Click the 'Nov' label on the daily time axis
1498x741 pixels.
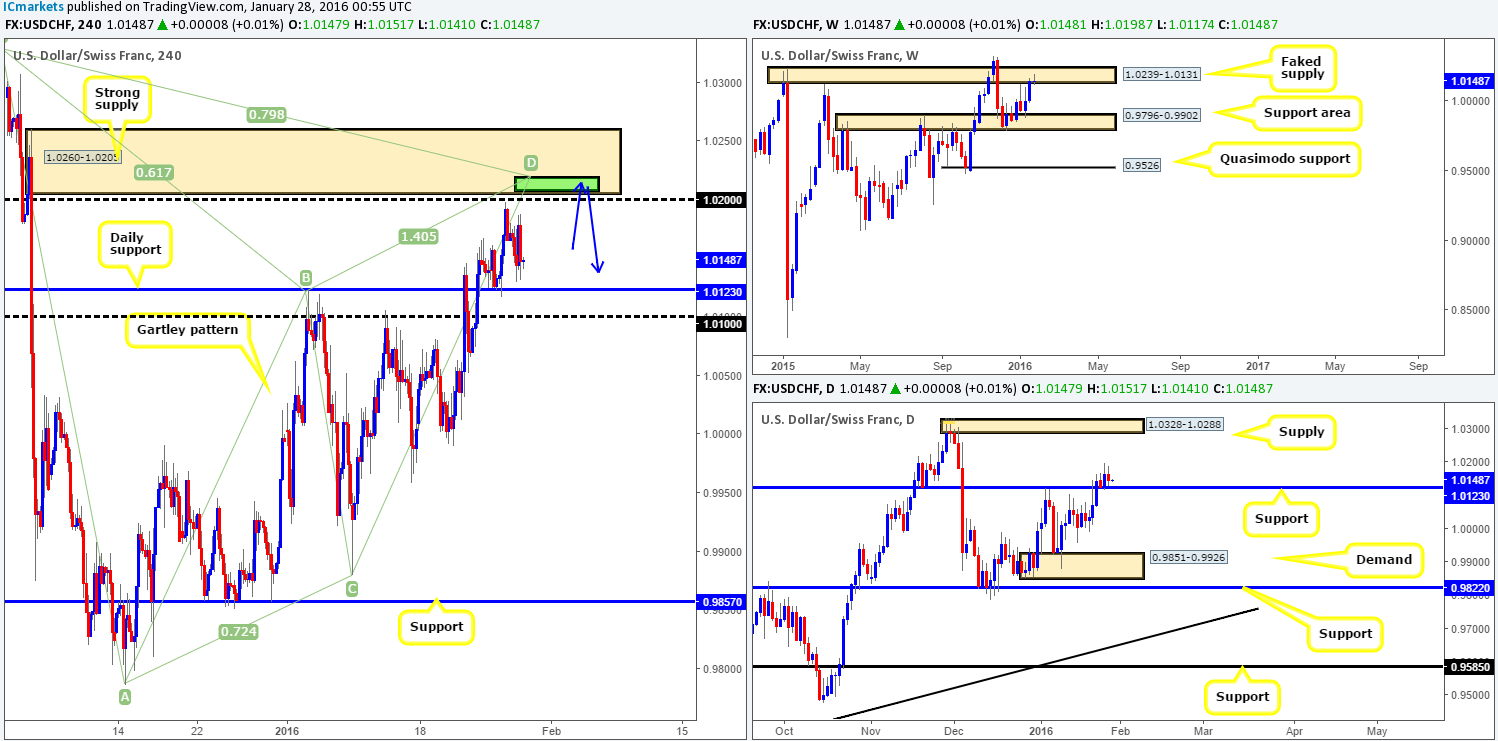click(869, 730)
